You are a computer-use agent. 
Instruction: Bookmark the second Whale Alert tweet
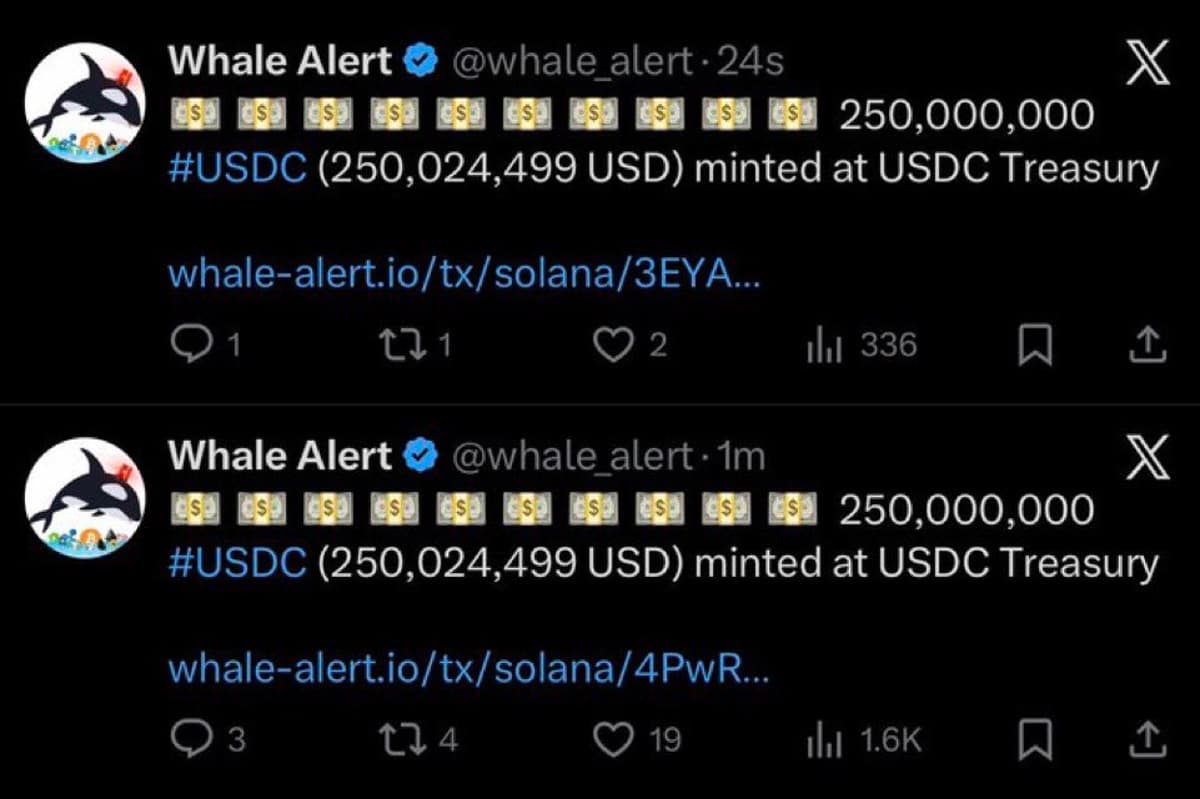[x=1035, y=740]
